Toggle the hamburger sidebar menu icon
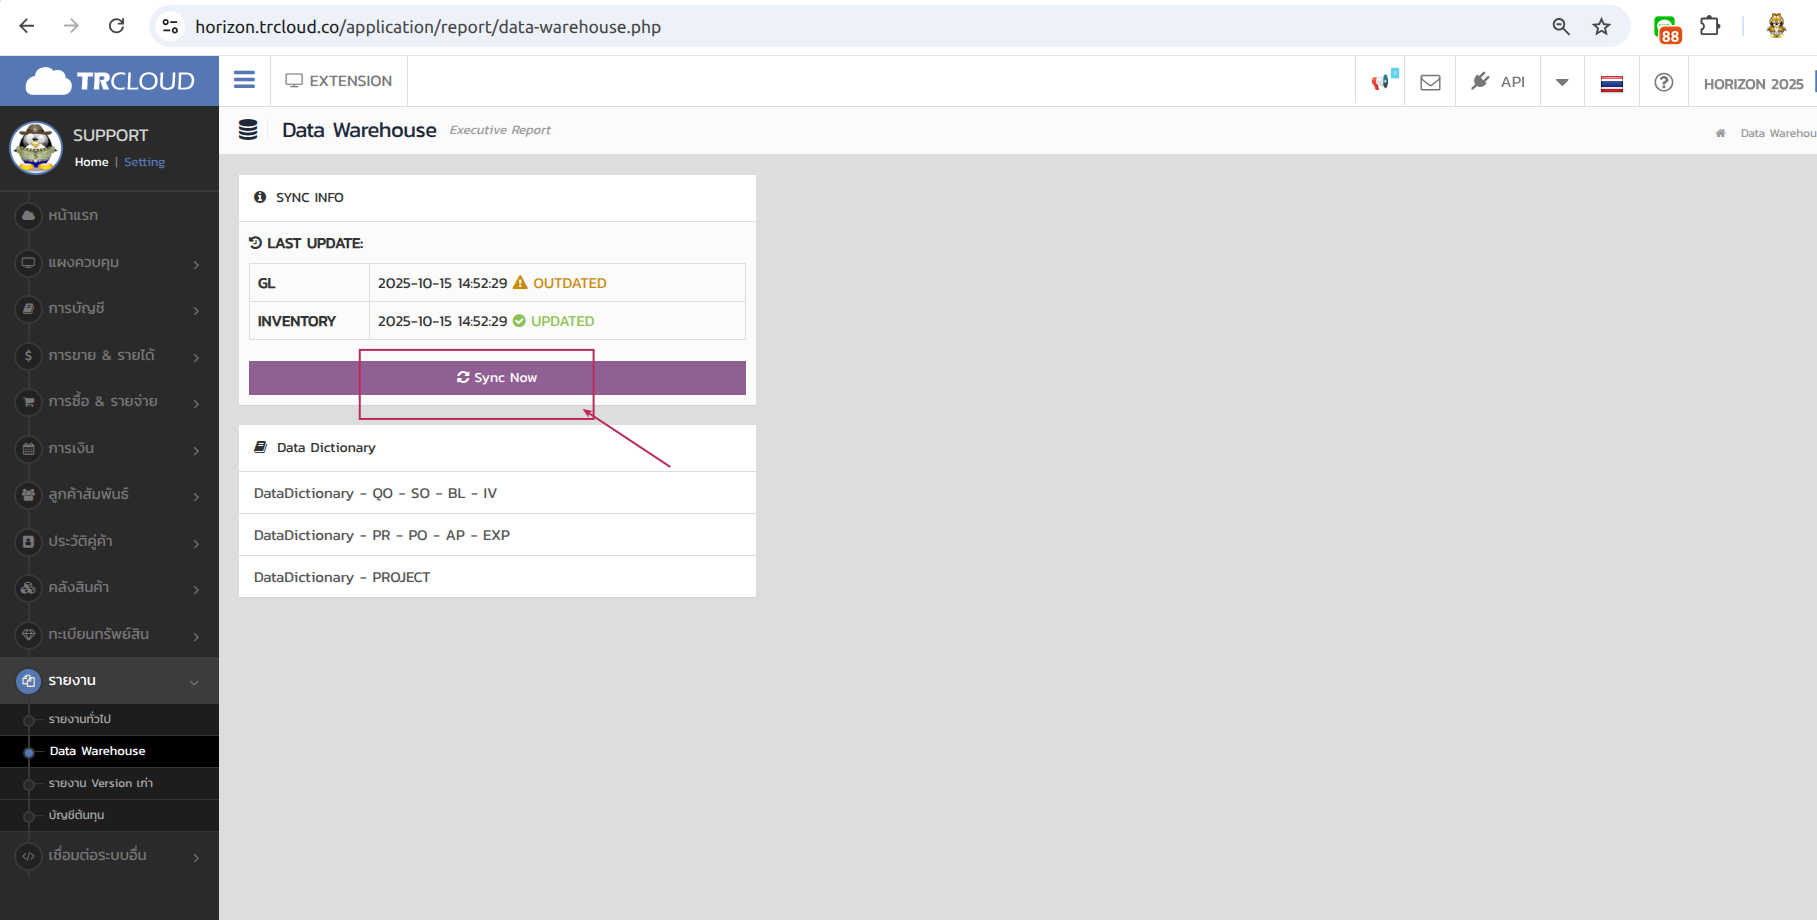Viewport: 1817px width, 920px height. tap(244, 80)
